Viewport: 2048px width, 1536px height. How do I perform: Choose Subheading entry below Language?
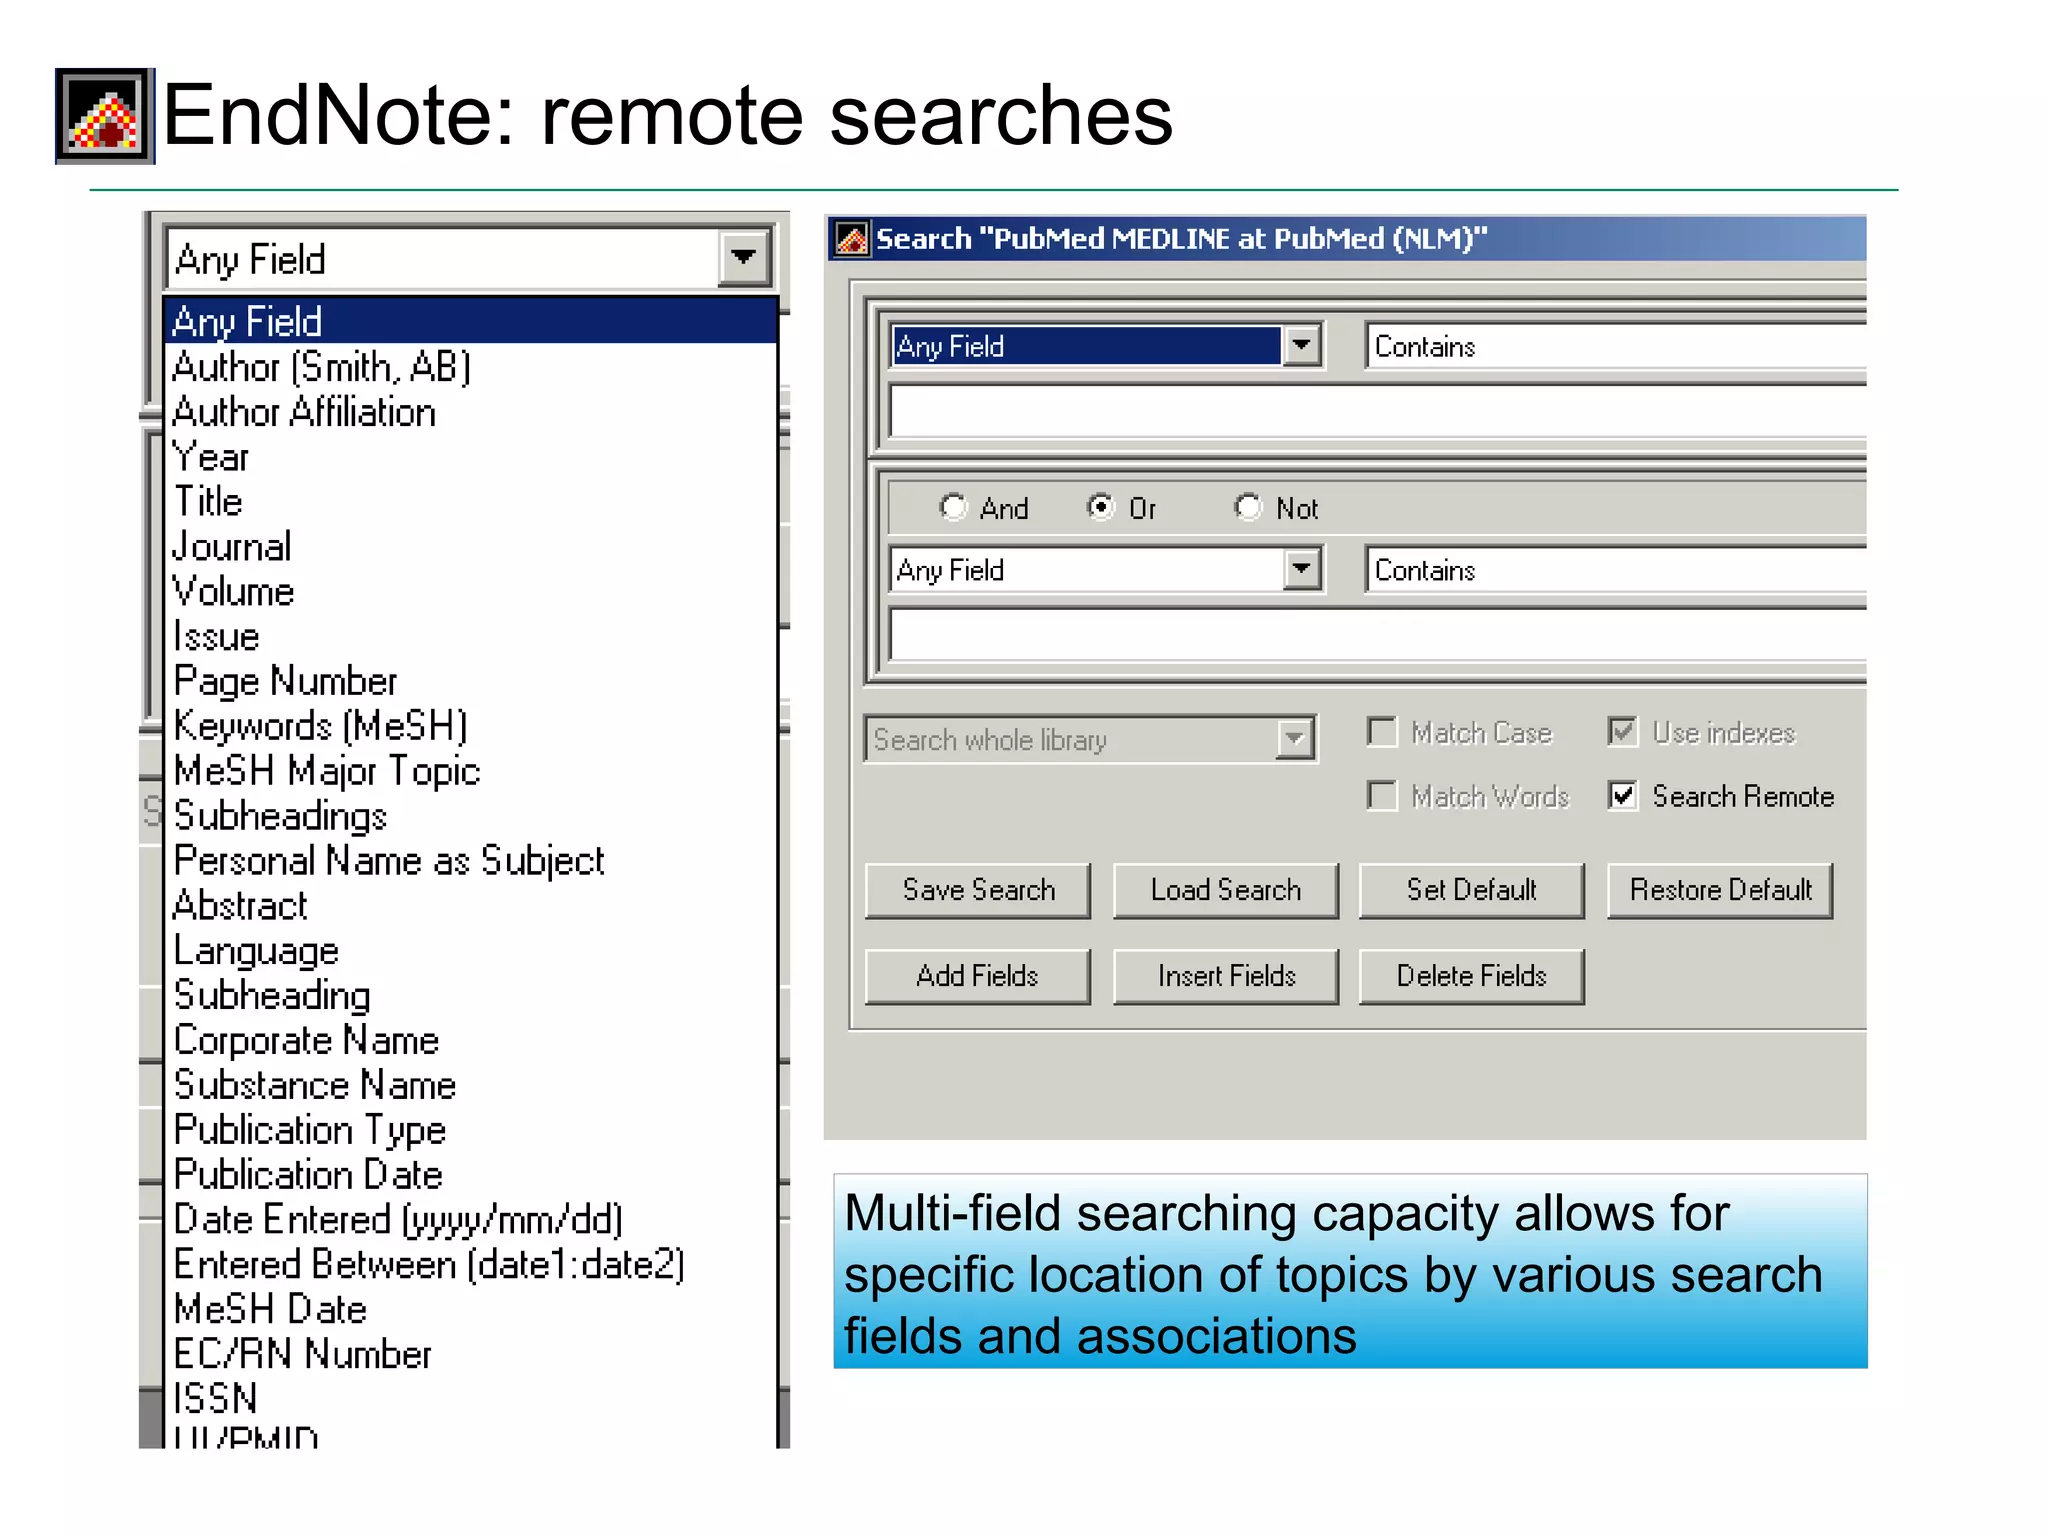point(470,996)
